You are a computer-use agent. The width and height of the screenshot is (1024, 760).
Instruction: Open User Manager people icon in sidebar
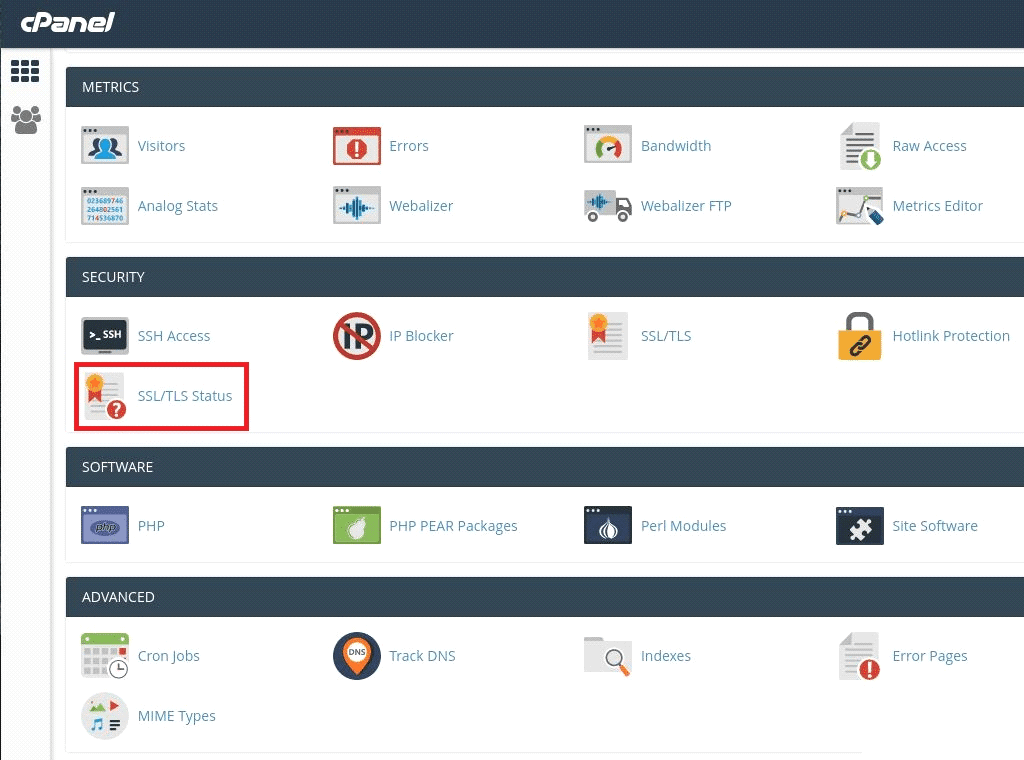pos(25,120)
